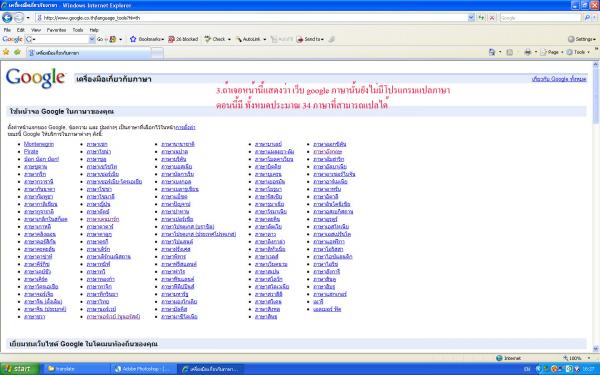
Task: Click the AutoLink toolbar button
Action: click(x=248, y=39)
